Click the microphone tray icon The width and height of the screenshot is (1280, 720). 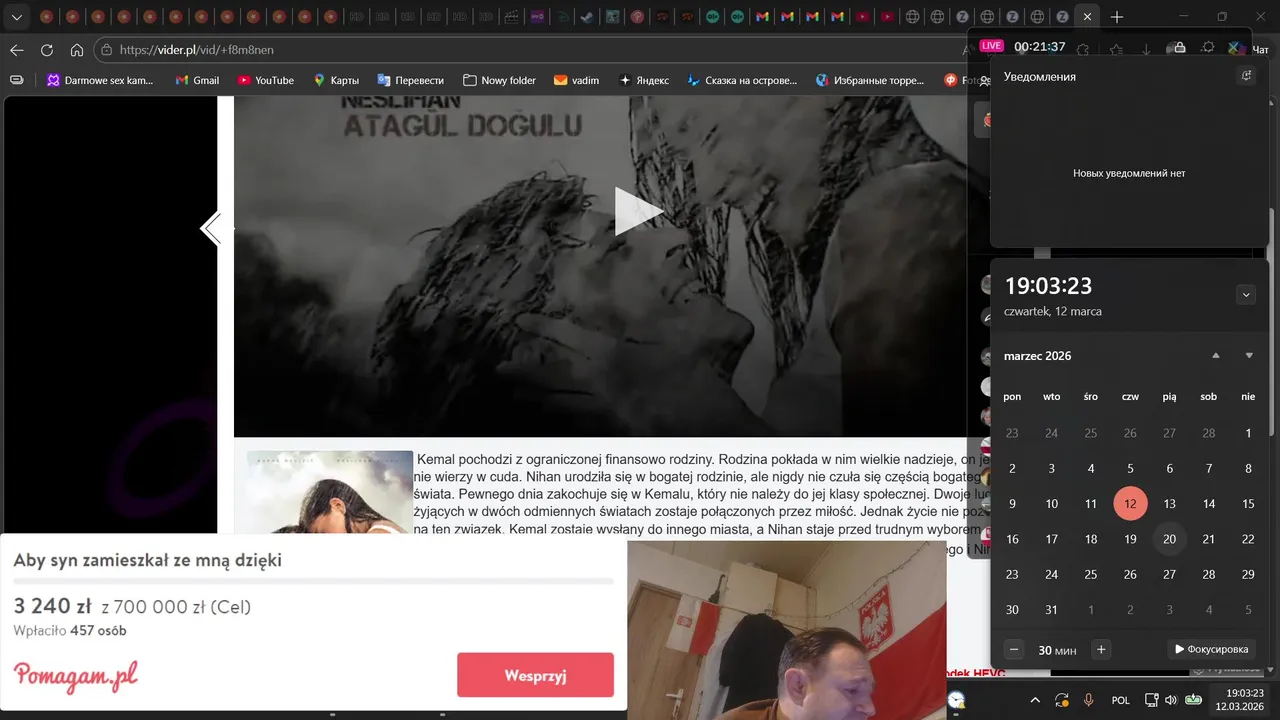point(1089,700)
